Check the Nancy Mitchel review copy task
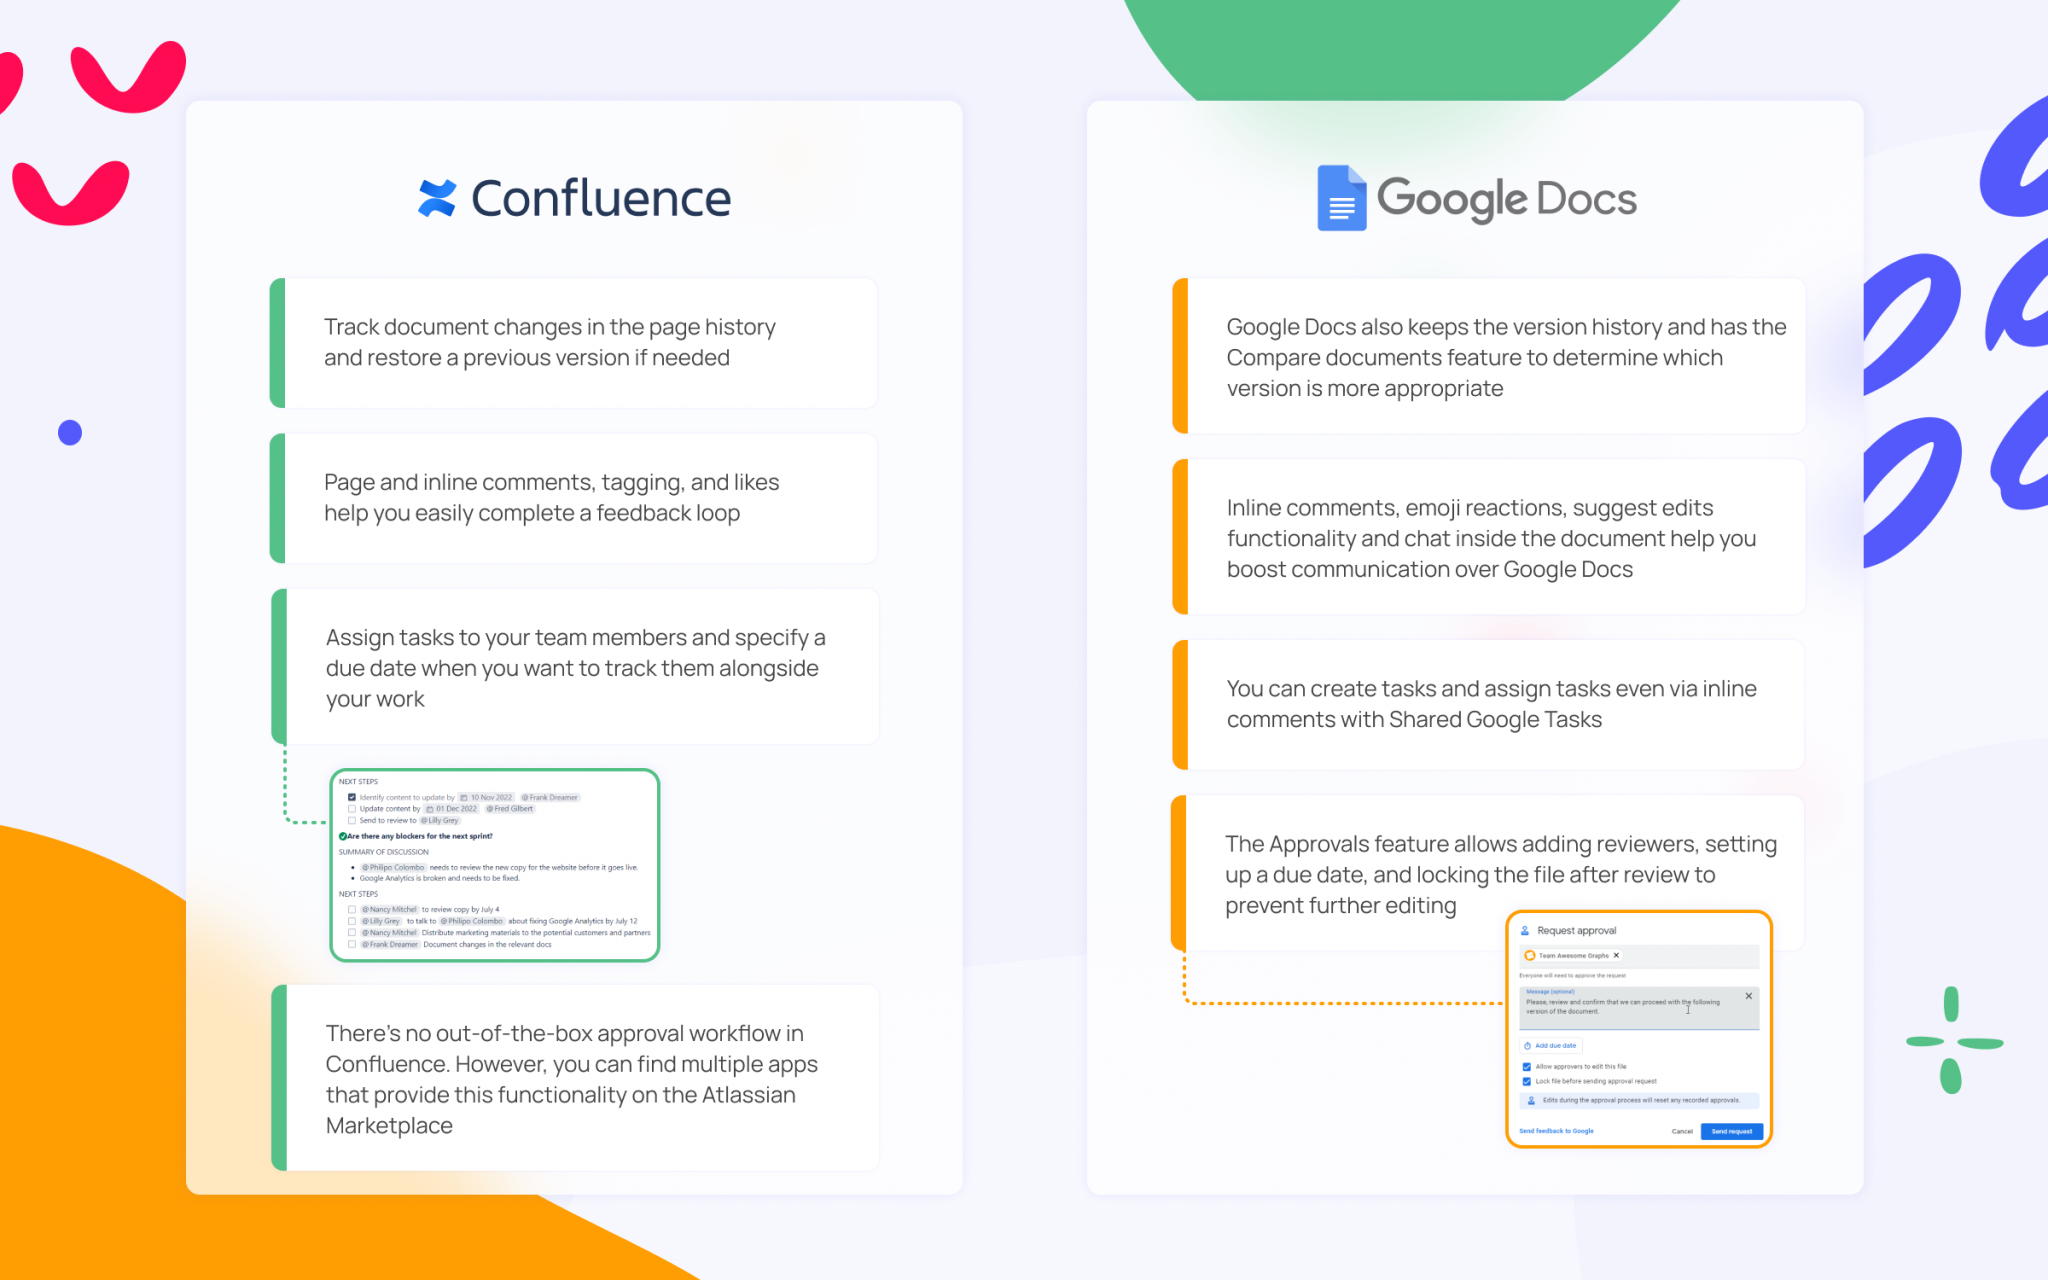This screenshot has width=2048, height=1280. tap(352, 909)
